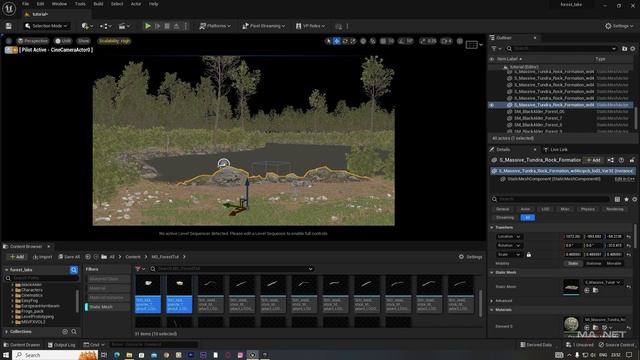640x360 pixels.
Task: Click the Stop simulation button
Action: point(167,26)
